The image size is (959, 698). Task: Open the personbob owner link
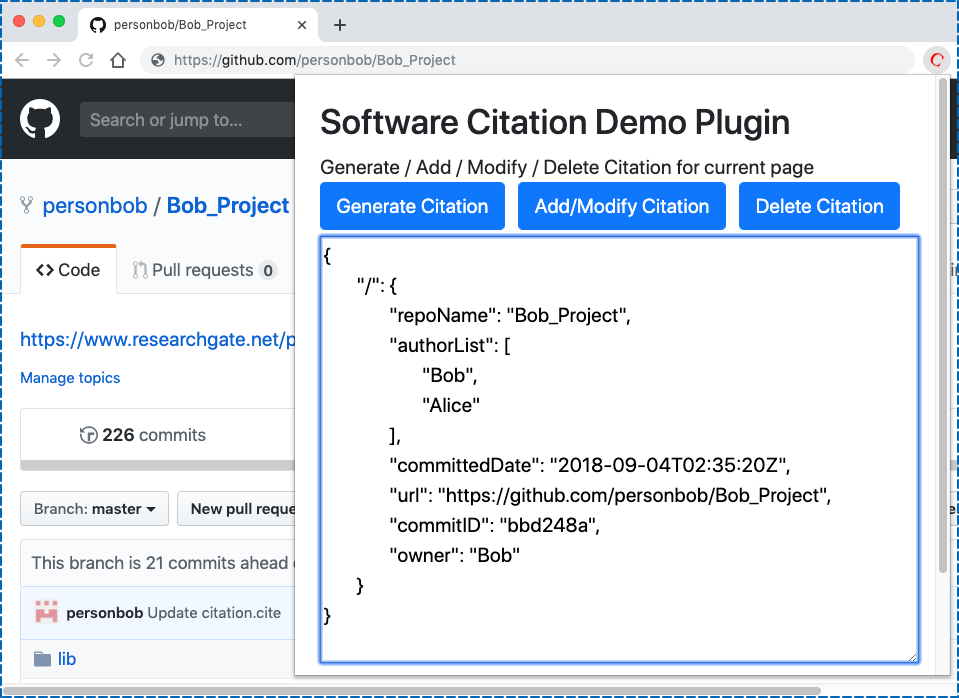tap(95, 206)
